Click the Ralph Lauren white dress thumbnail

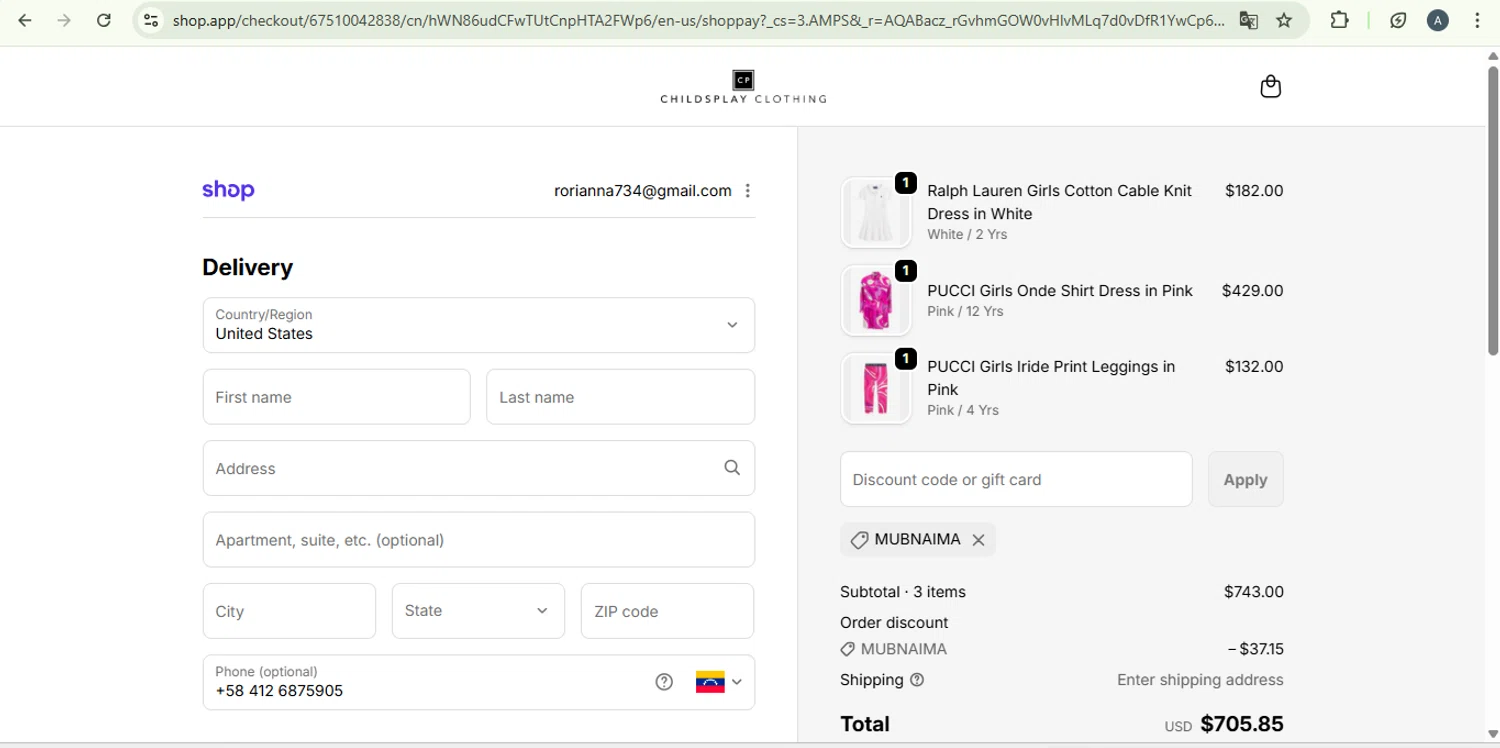(x=876, y=212)
